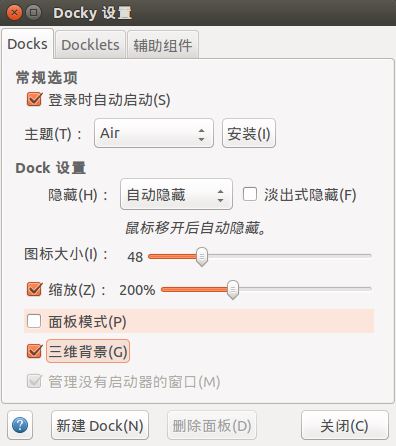Uncheck the 缩放(Z) zoom checkbox
The height and width of the screenshot is (446, 396).
(34, 289)
